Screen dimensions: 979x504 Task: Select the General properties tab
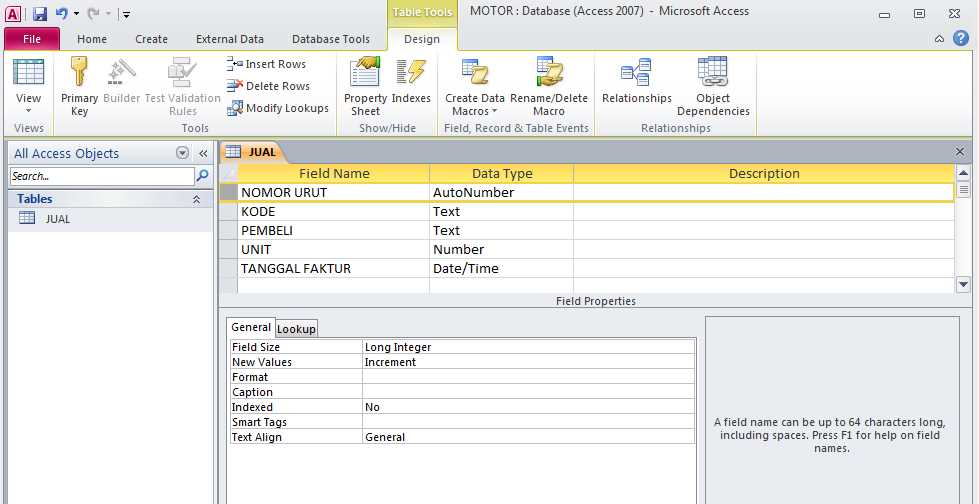coord(251,327)
